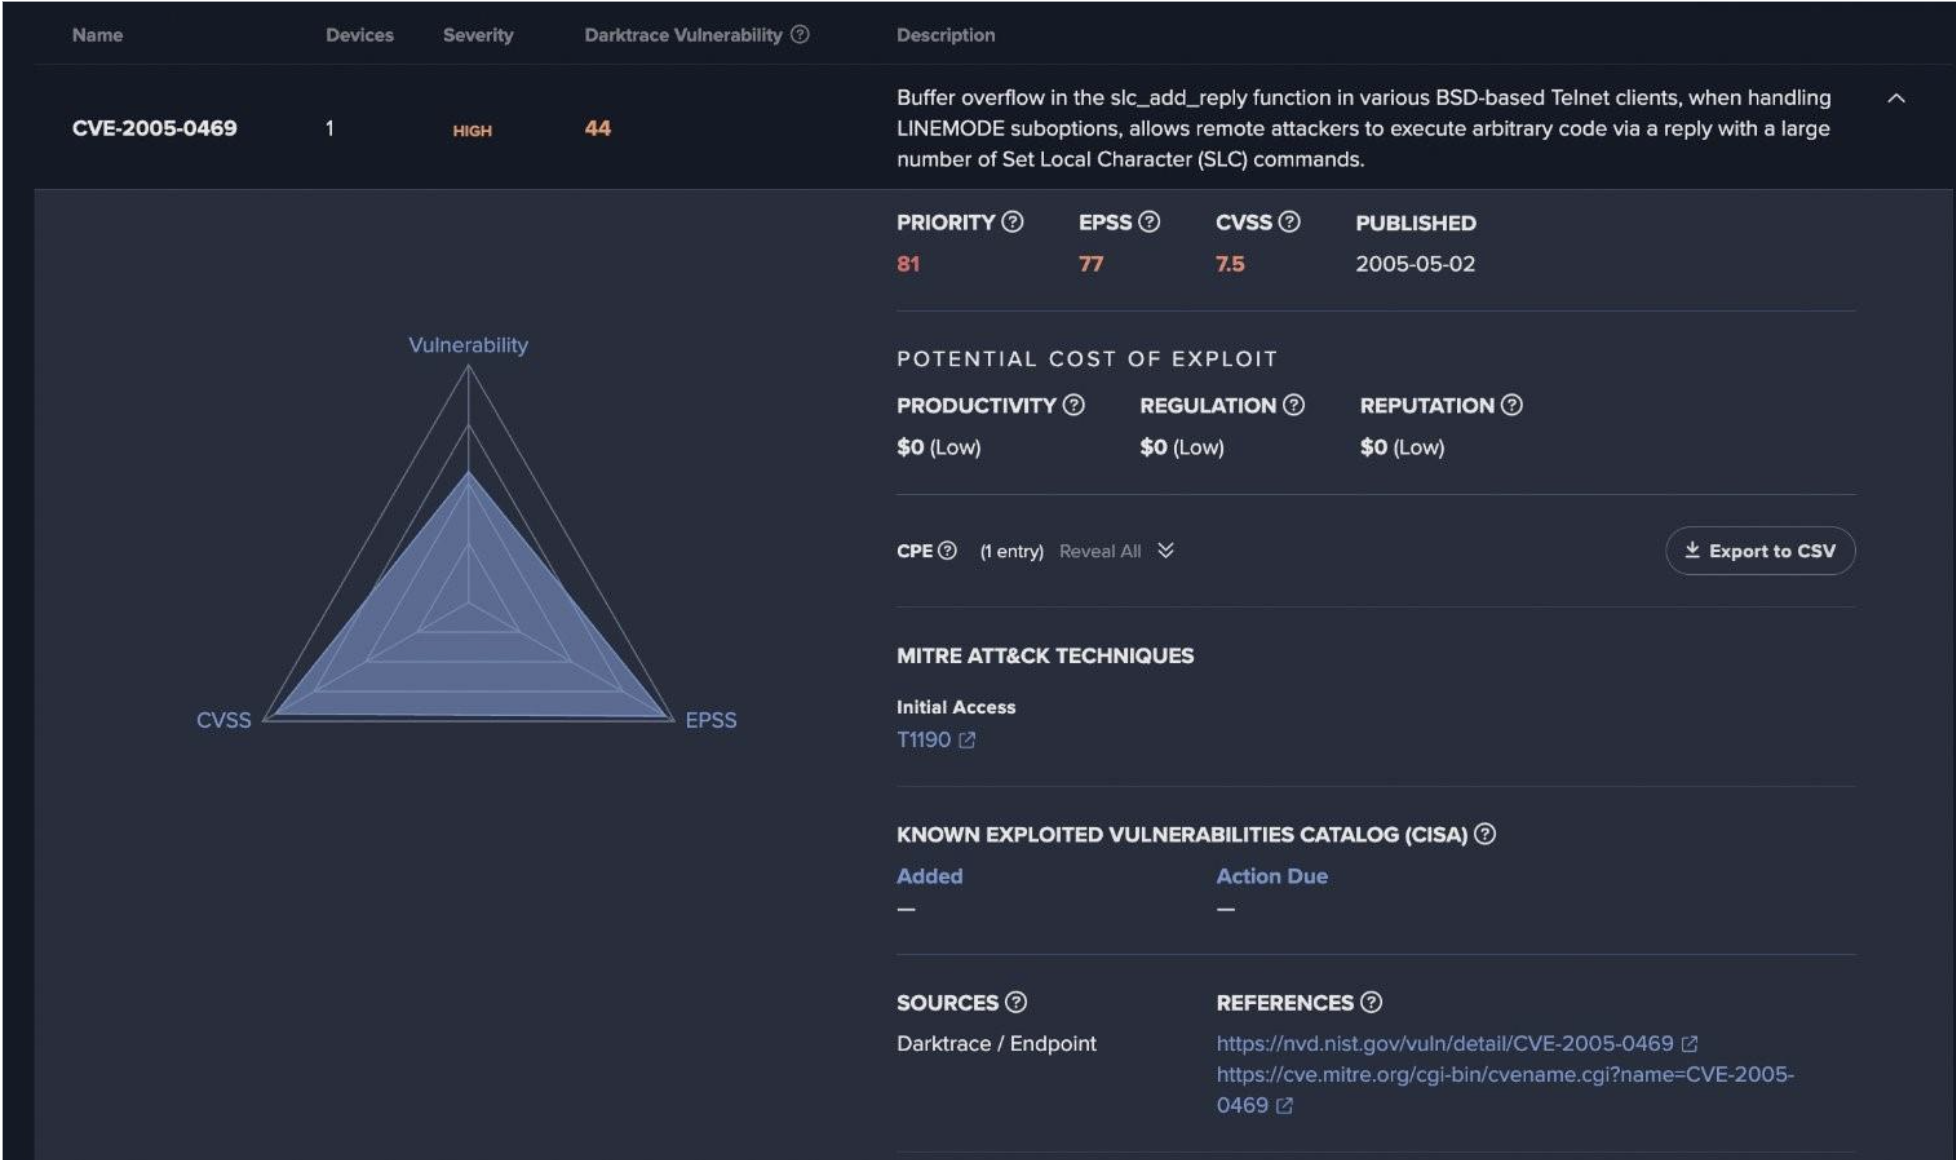Click Reveal All to expand CPE entries
The width and height of the screenshot is (1956, 1160).
[x=1100, y=551]
